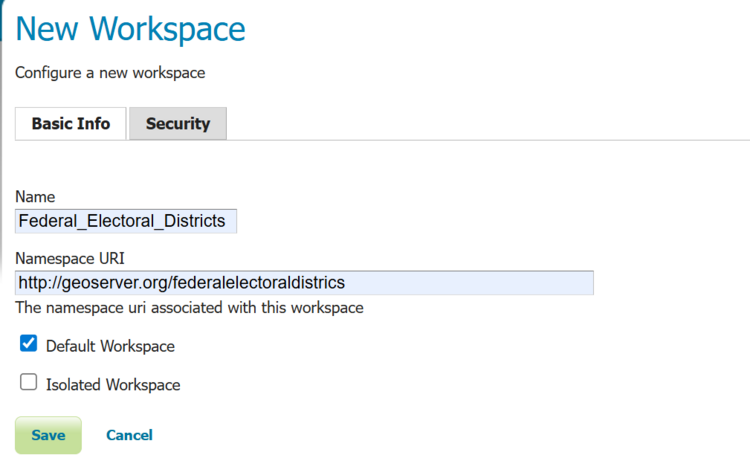Click the Default Workspace label text
Viewport: 750px width, 458px height.
[x=110, y=346]
